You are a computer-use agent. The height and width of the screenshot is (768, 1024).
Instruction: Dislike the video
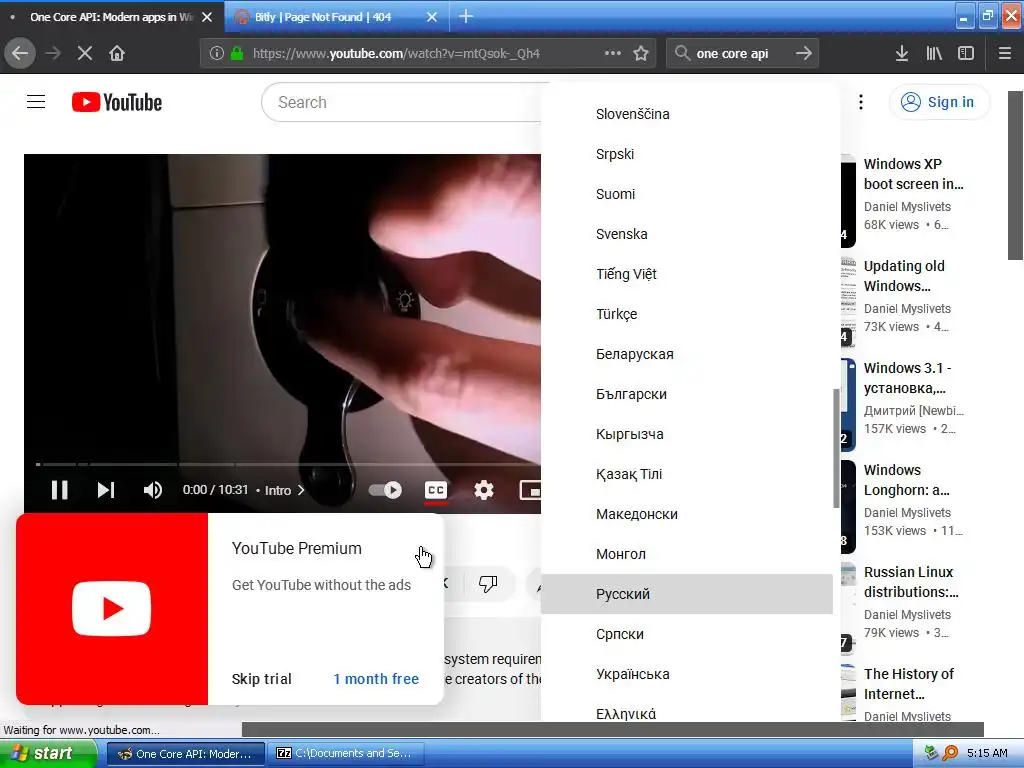pyautogui.click(x=488, y=583)
